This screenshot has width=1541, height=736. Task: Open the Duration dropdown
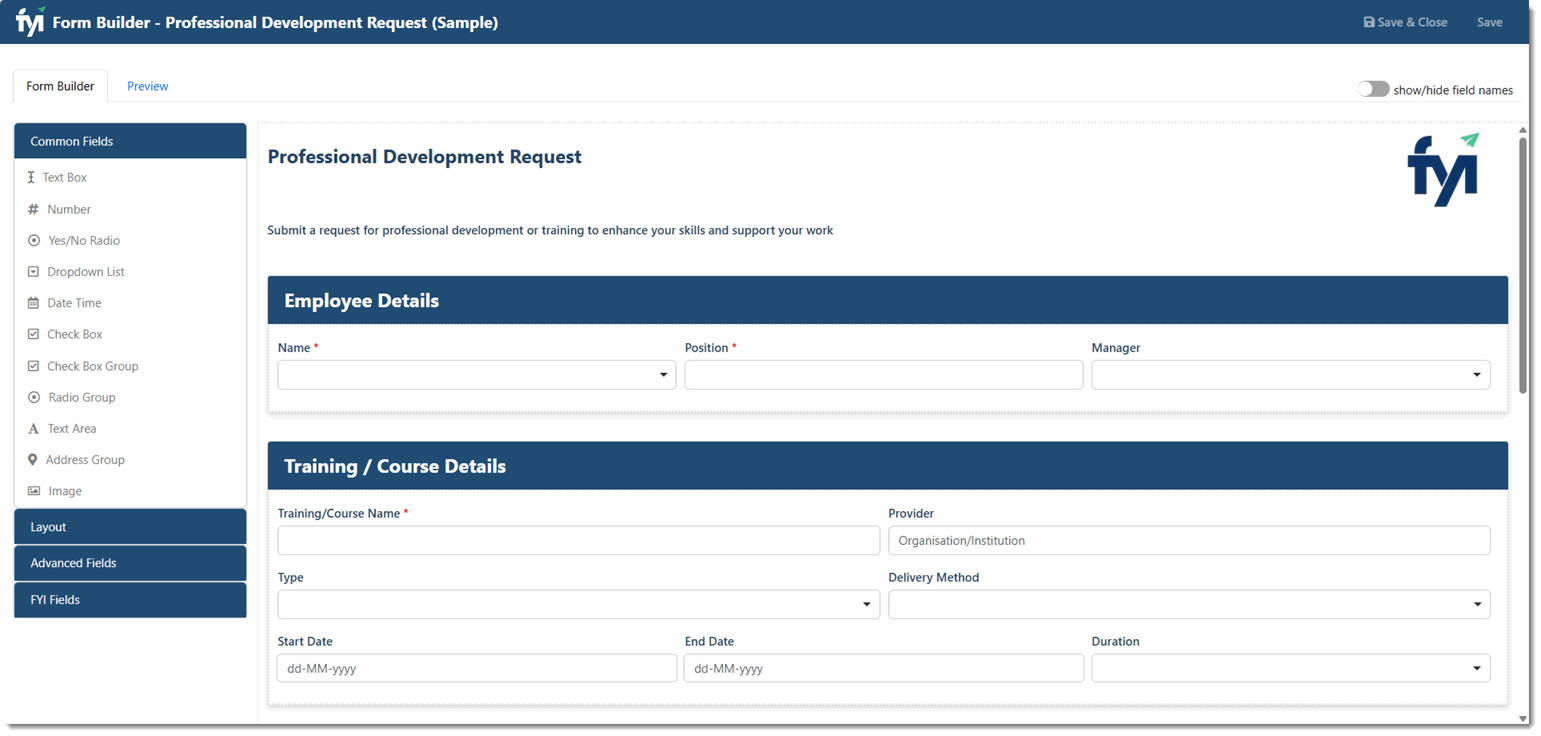pyautogui.click(x=1291, y=668)
